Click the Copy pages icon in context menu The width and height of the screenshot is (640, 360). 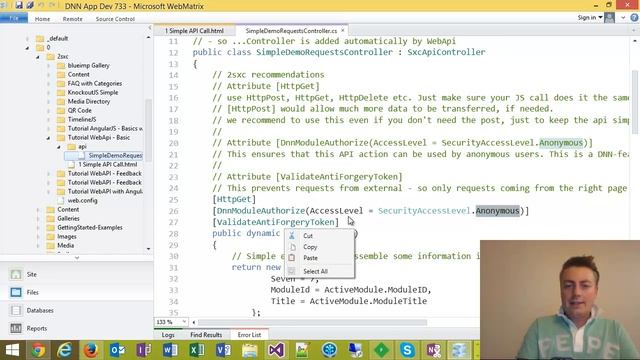pyautogui.click(x=293, y=247)
